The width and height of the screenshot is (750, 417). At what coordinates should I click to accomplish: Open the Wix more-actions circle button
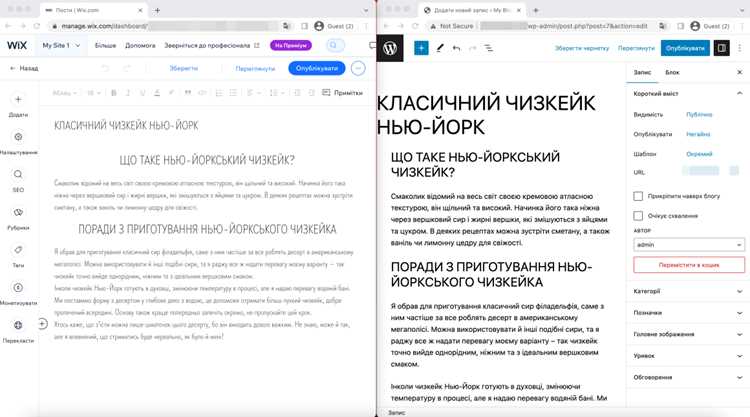click(x=358, y=68)
